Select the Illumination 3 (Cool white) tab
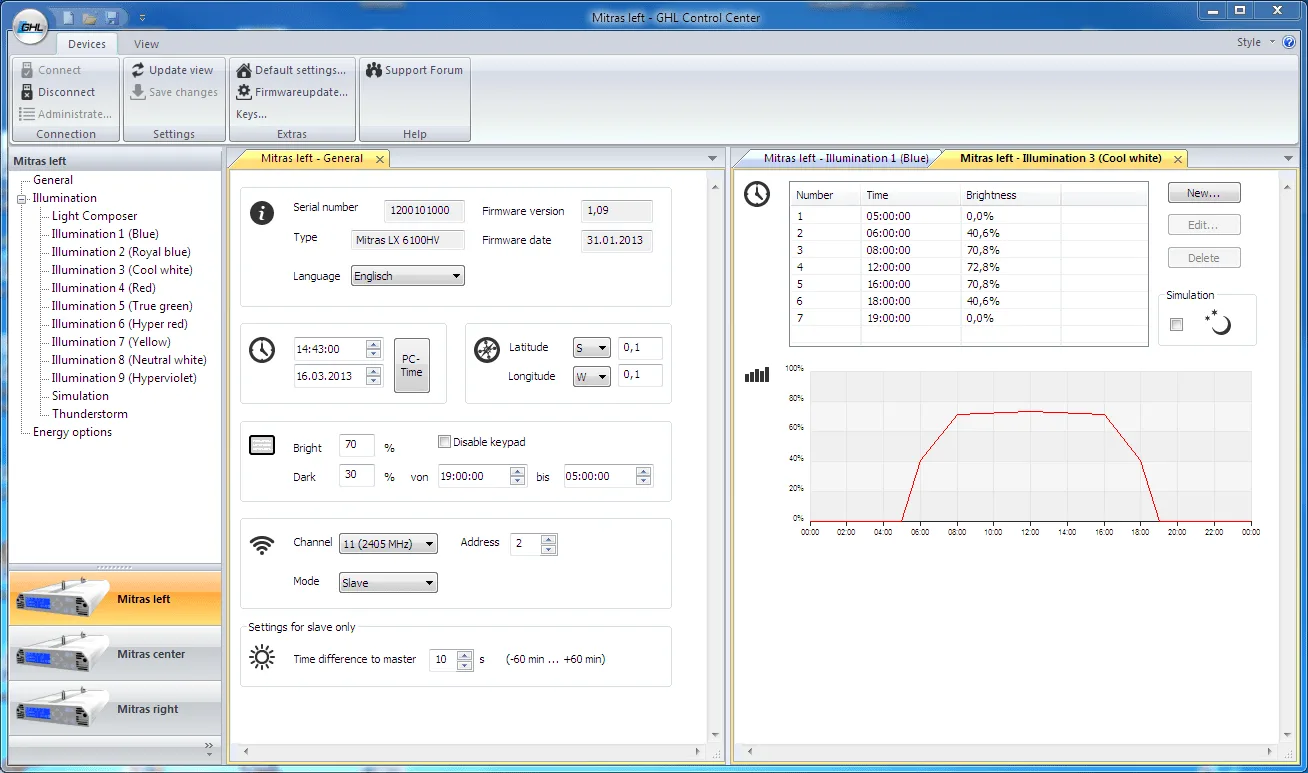 tap(1060, 158)
